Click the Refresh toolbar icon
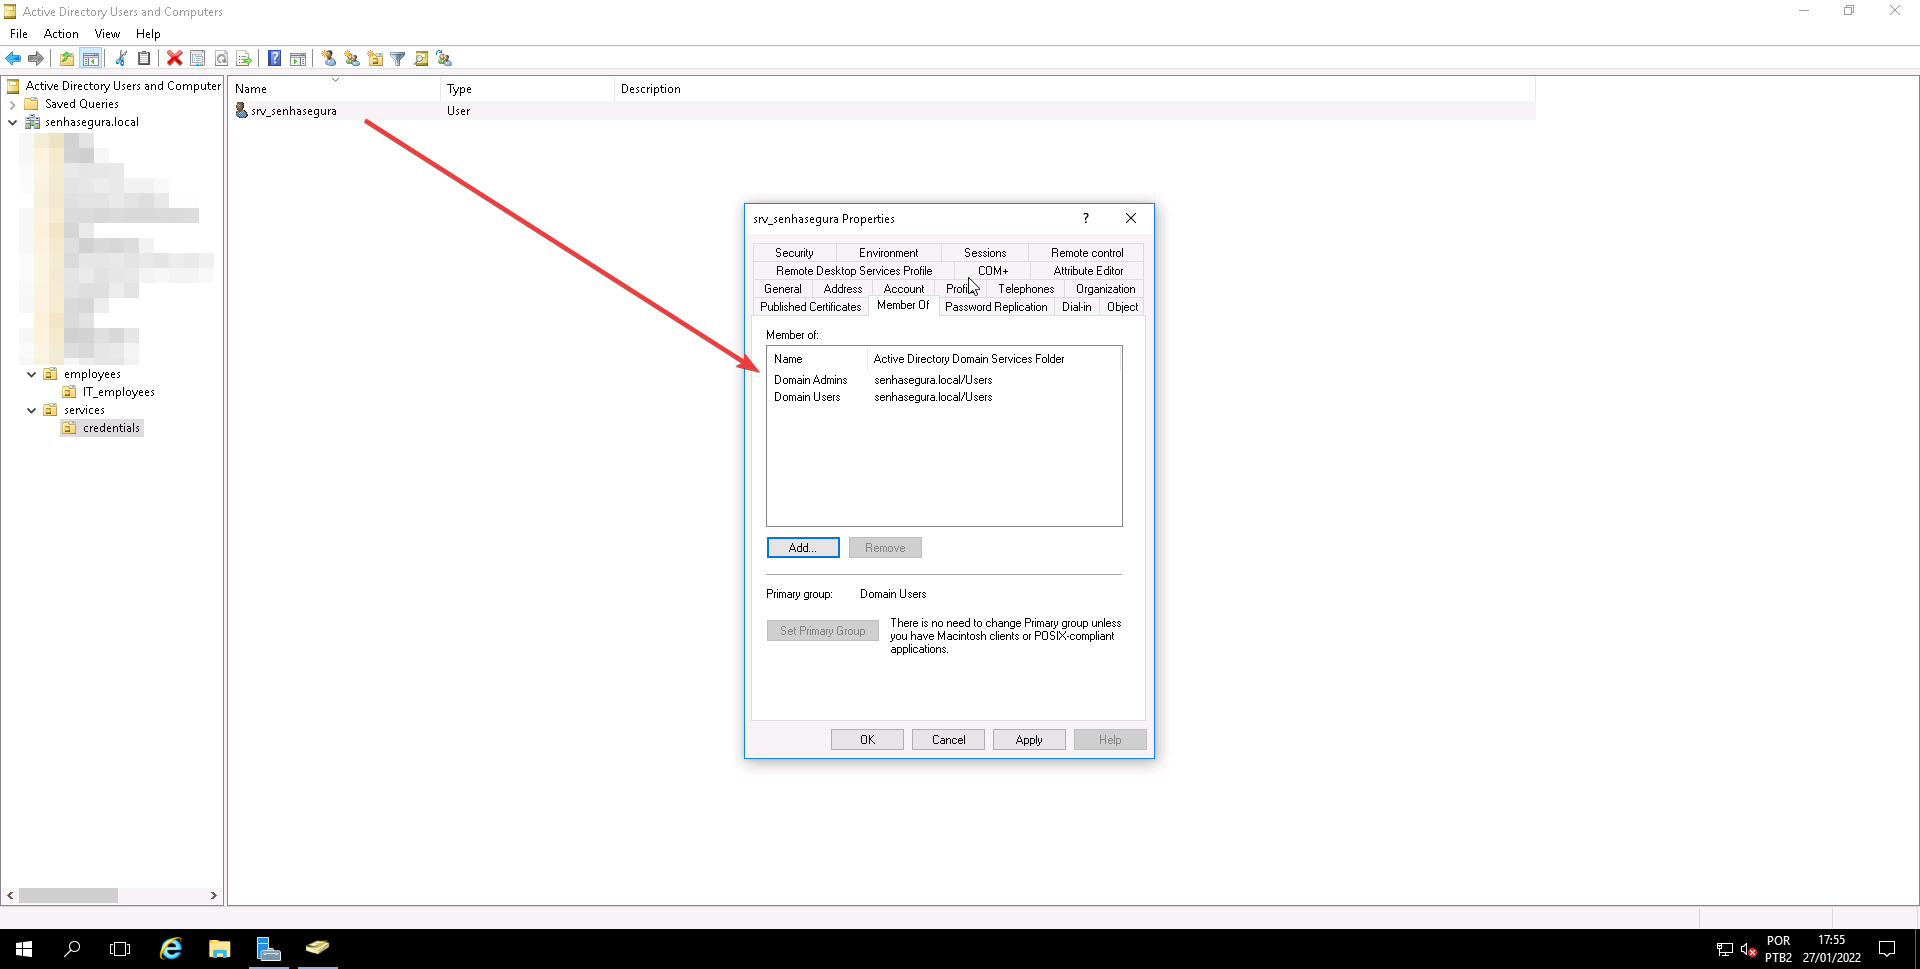Image resolution: width=1920 pixels, height=969 pixels. 221,59
